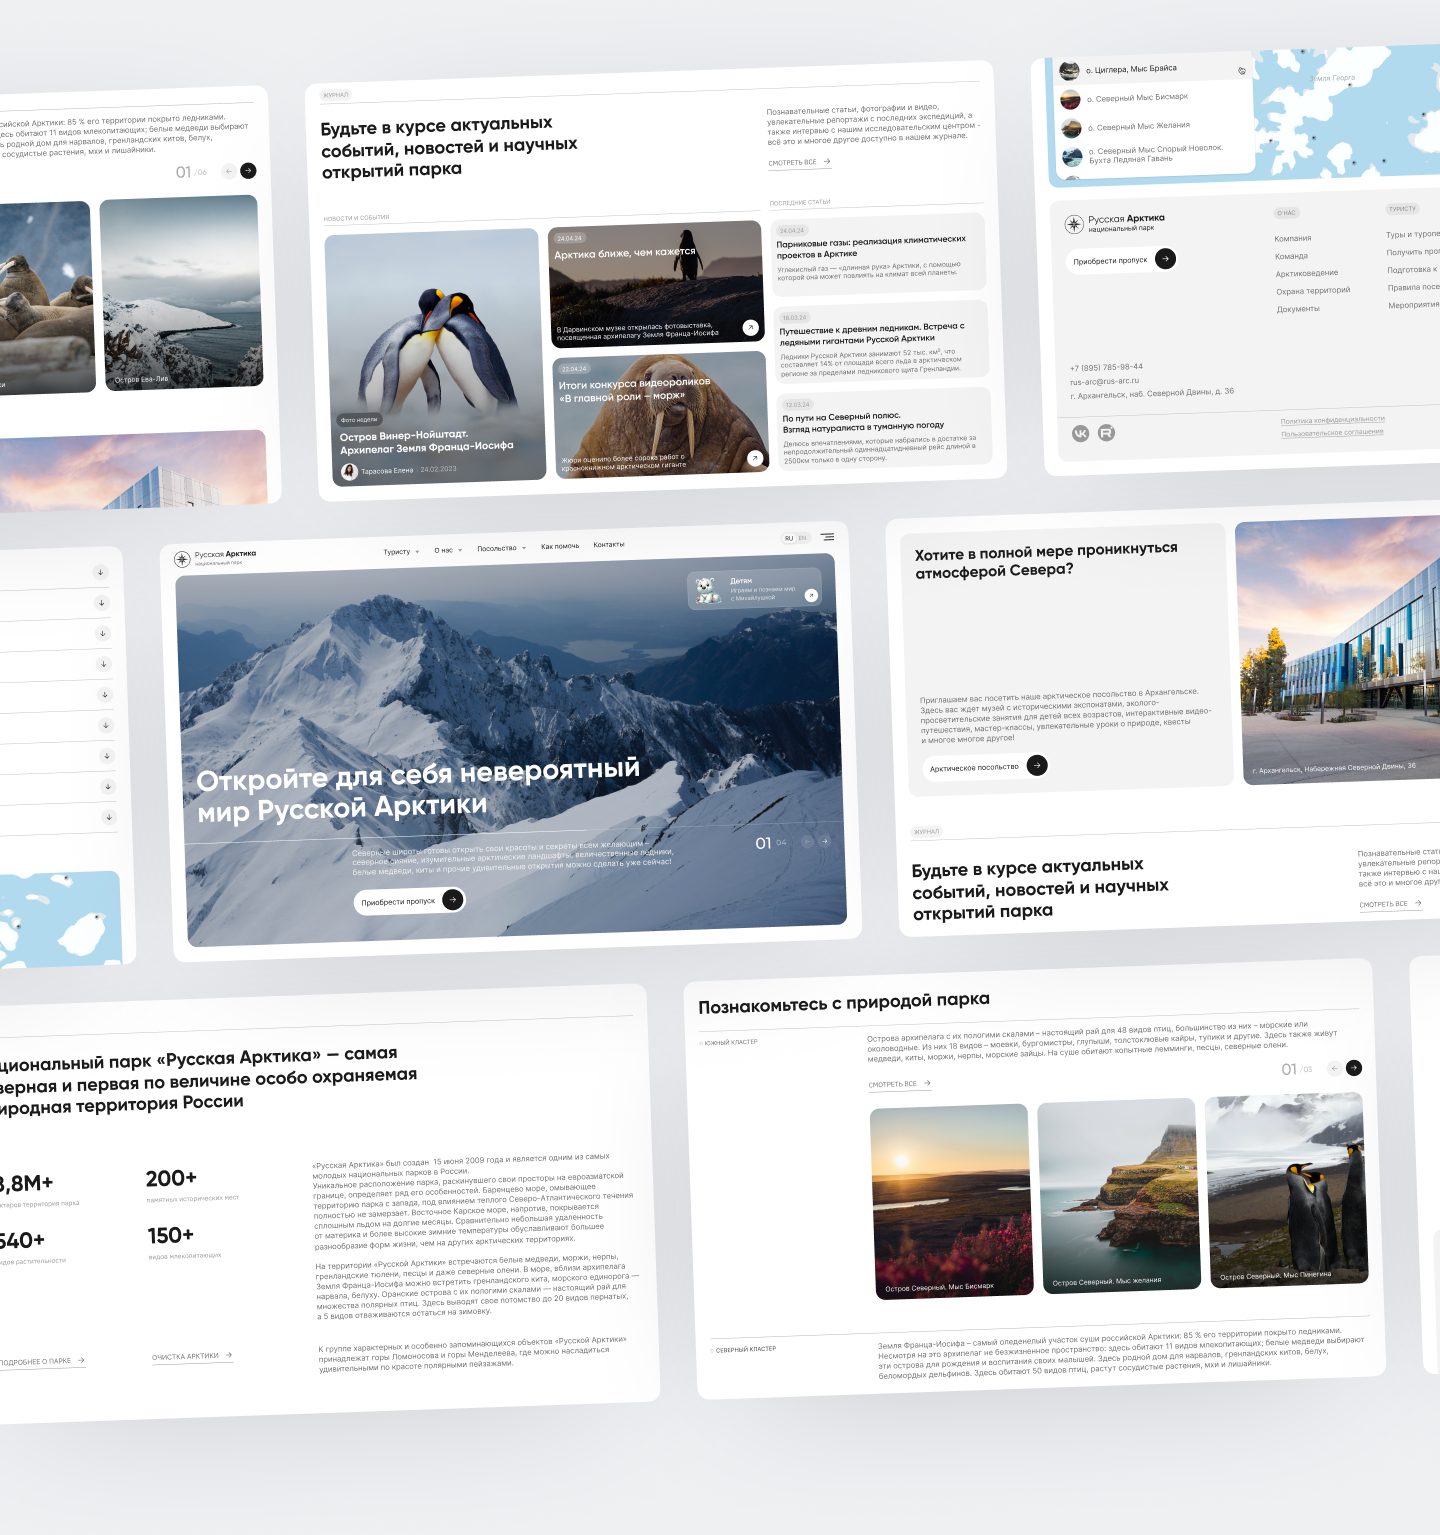Expand the Туристу navigation dropdown
Screen dimensions: 1440x1535
coord(400,552)
